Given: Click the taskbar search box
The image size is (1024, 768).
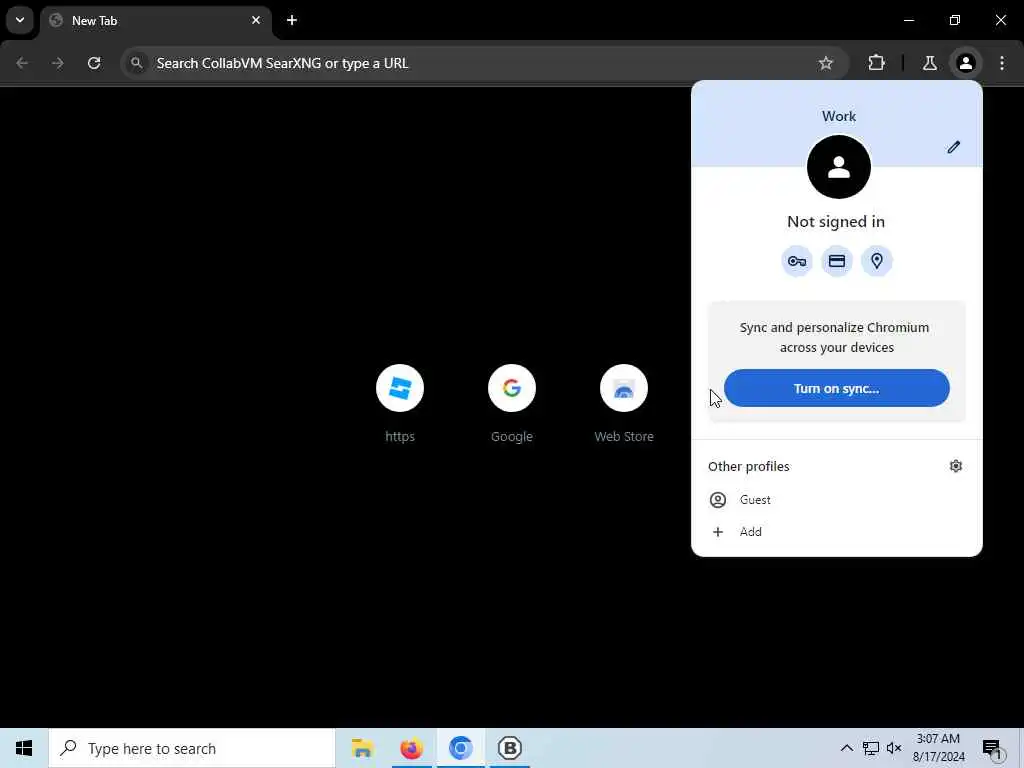Looking at the screenshot, I should point(192,748).
